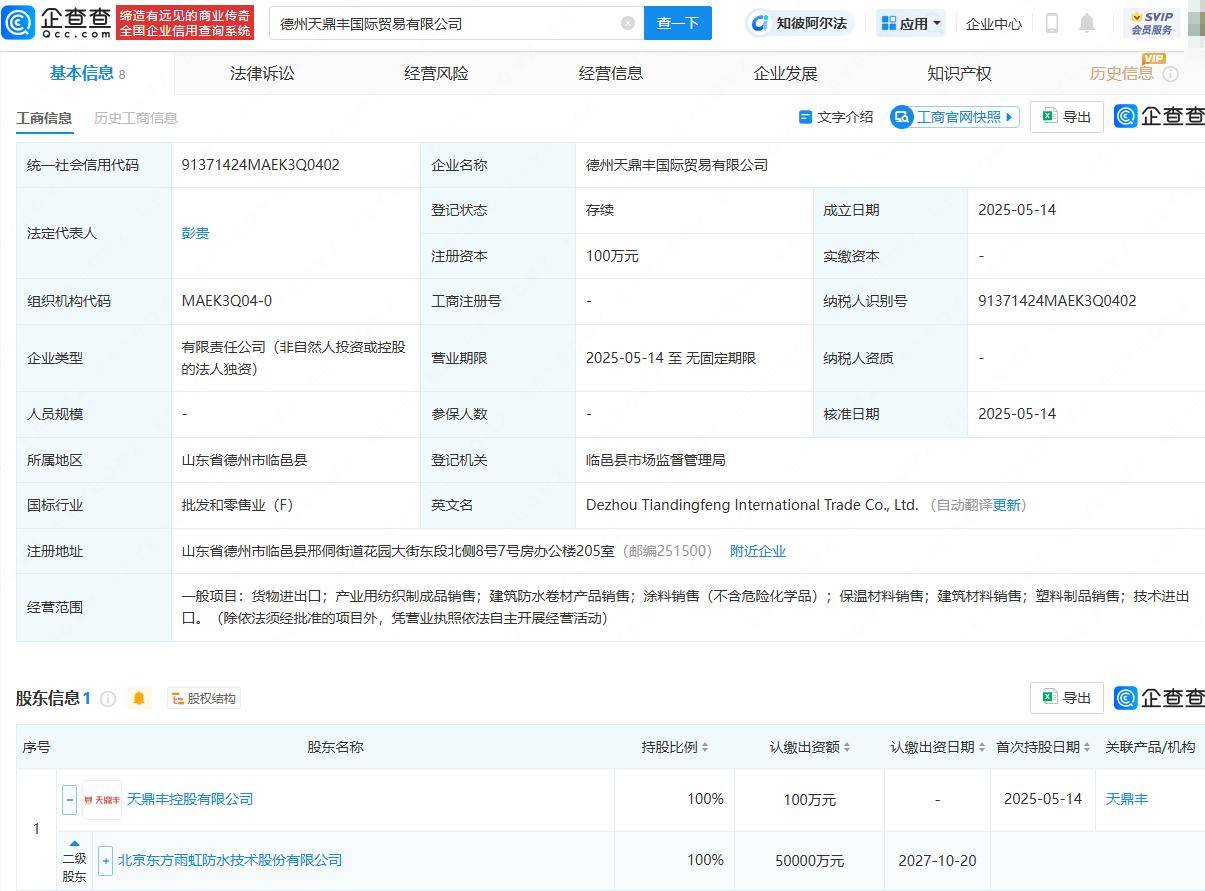
Task: Select the 历史工商信息 sub-tab
Action: (136, 118)
